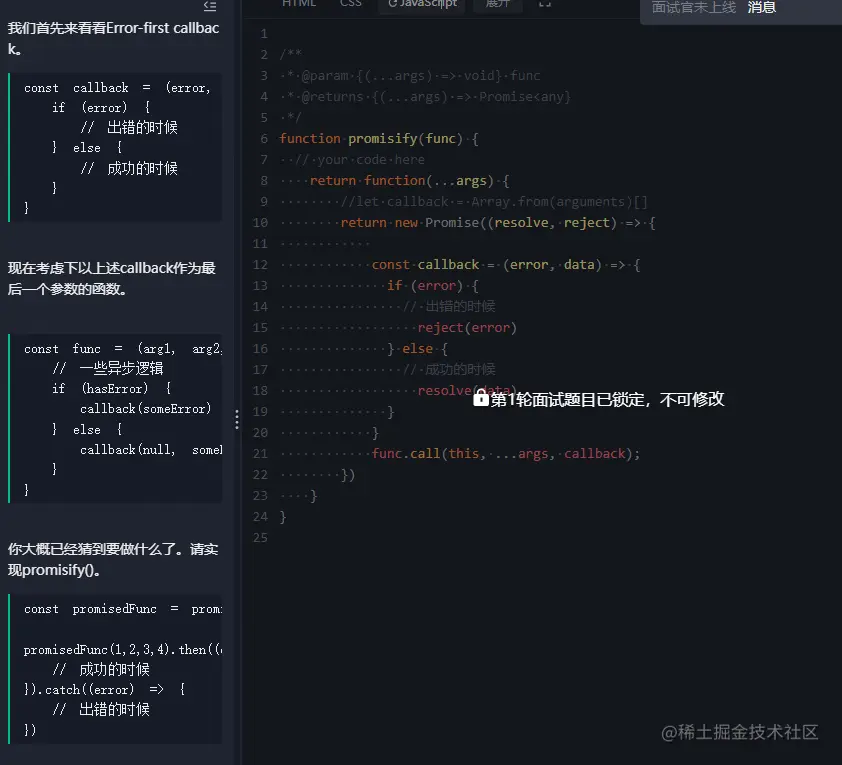Click the '// your code here' comment

(360, 159)
